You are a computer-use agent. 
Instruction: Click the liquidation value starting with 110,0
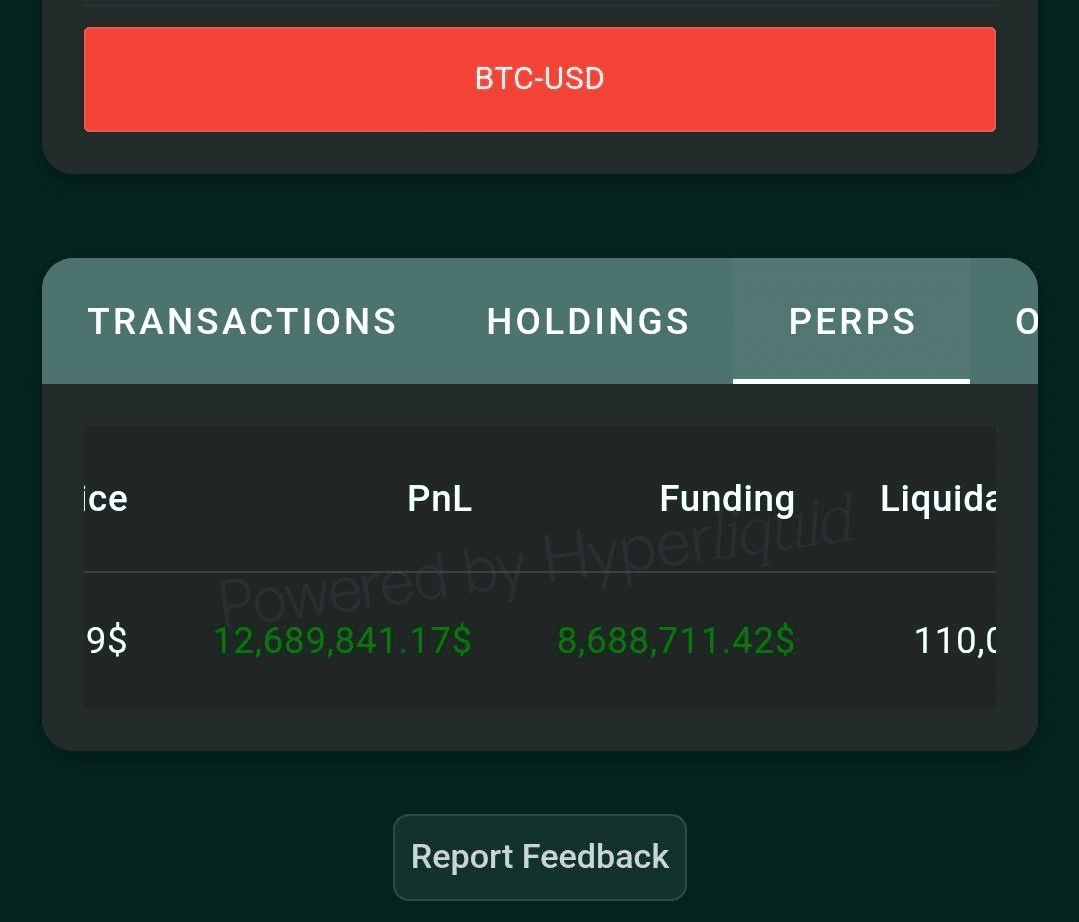pyautogui.click(x=953, y=641)
